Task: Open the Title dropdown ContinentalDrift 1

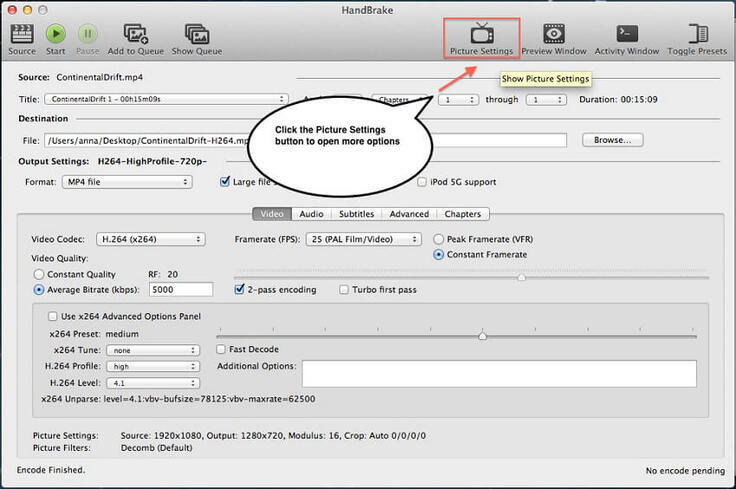Action: coord(166,99)
